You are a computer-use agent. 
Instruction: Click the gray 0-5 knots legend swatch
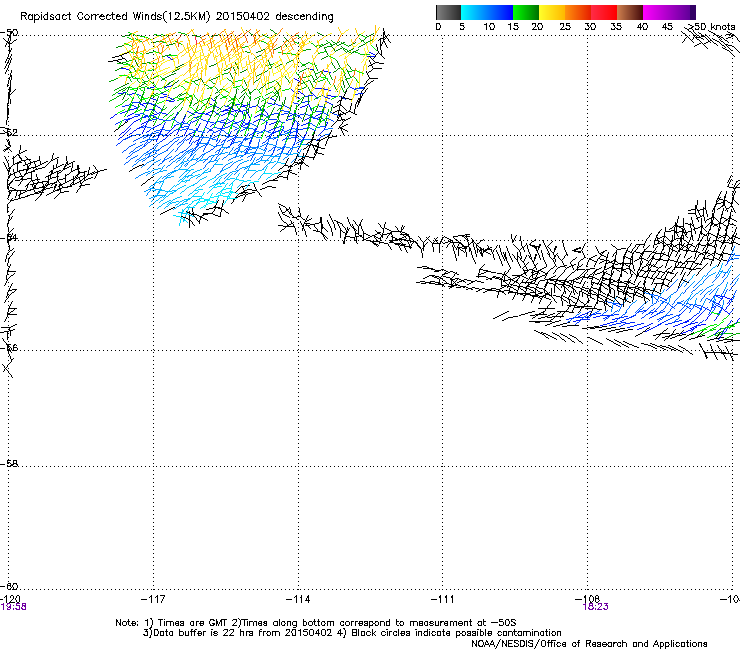(x=448, y=12)
